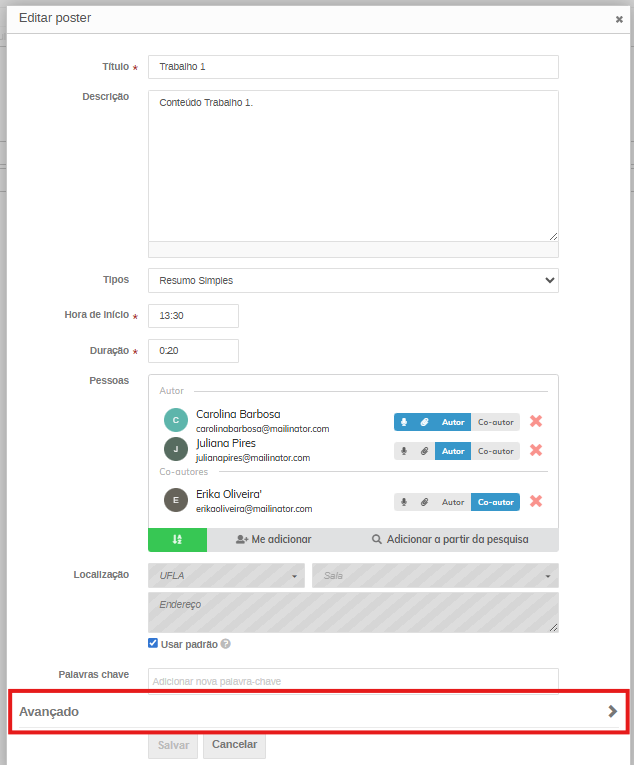Click help icon next to Usar padrão

click(226, 644)
